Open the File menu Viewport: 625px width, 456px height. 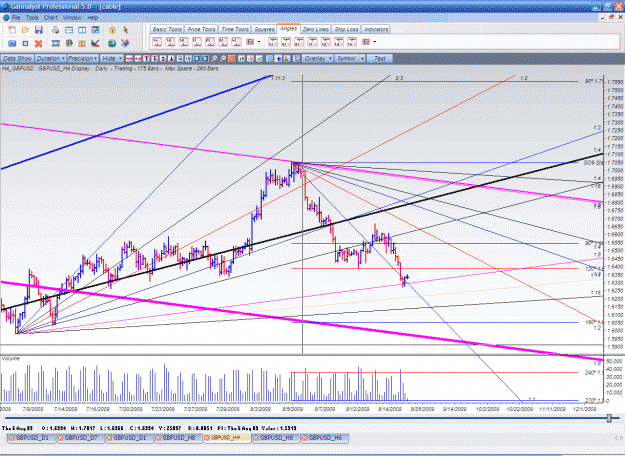(x=16, y=18)
